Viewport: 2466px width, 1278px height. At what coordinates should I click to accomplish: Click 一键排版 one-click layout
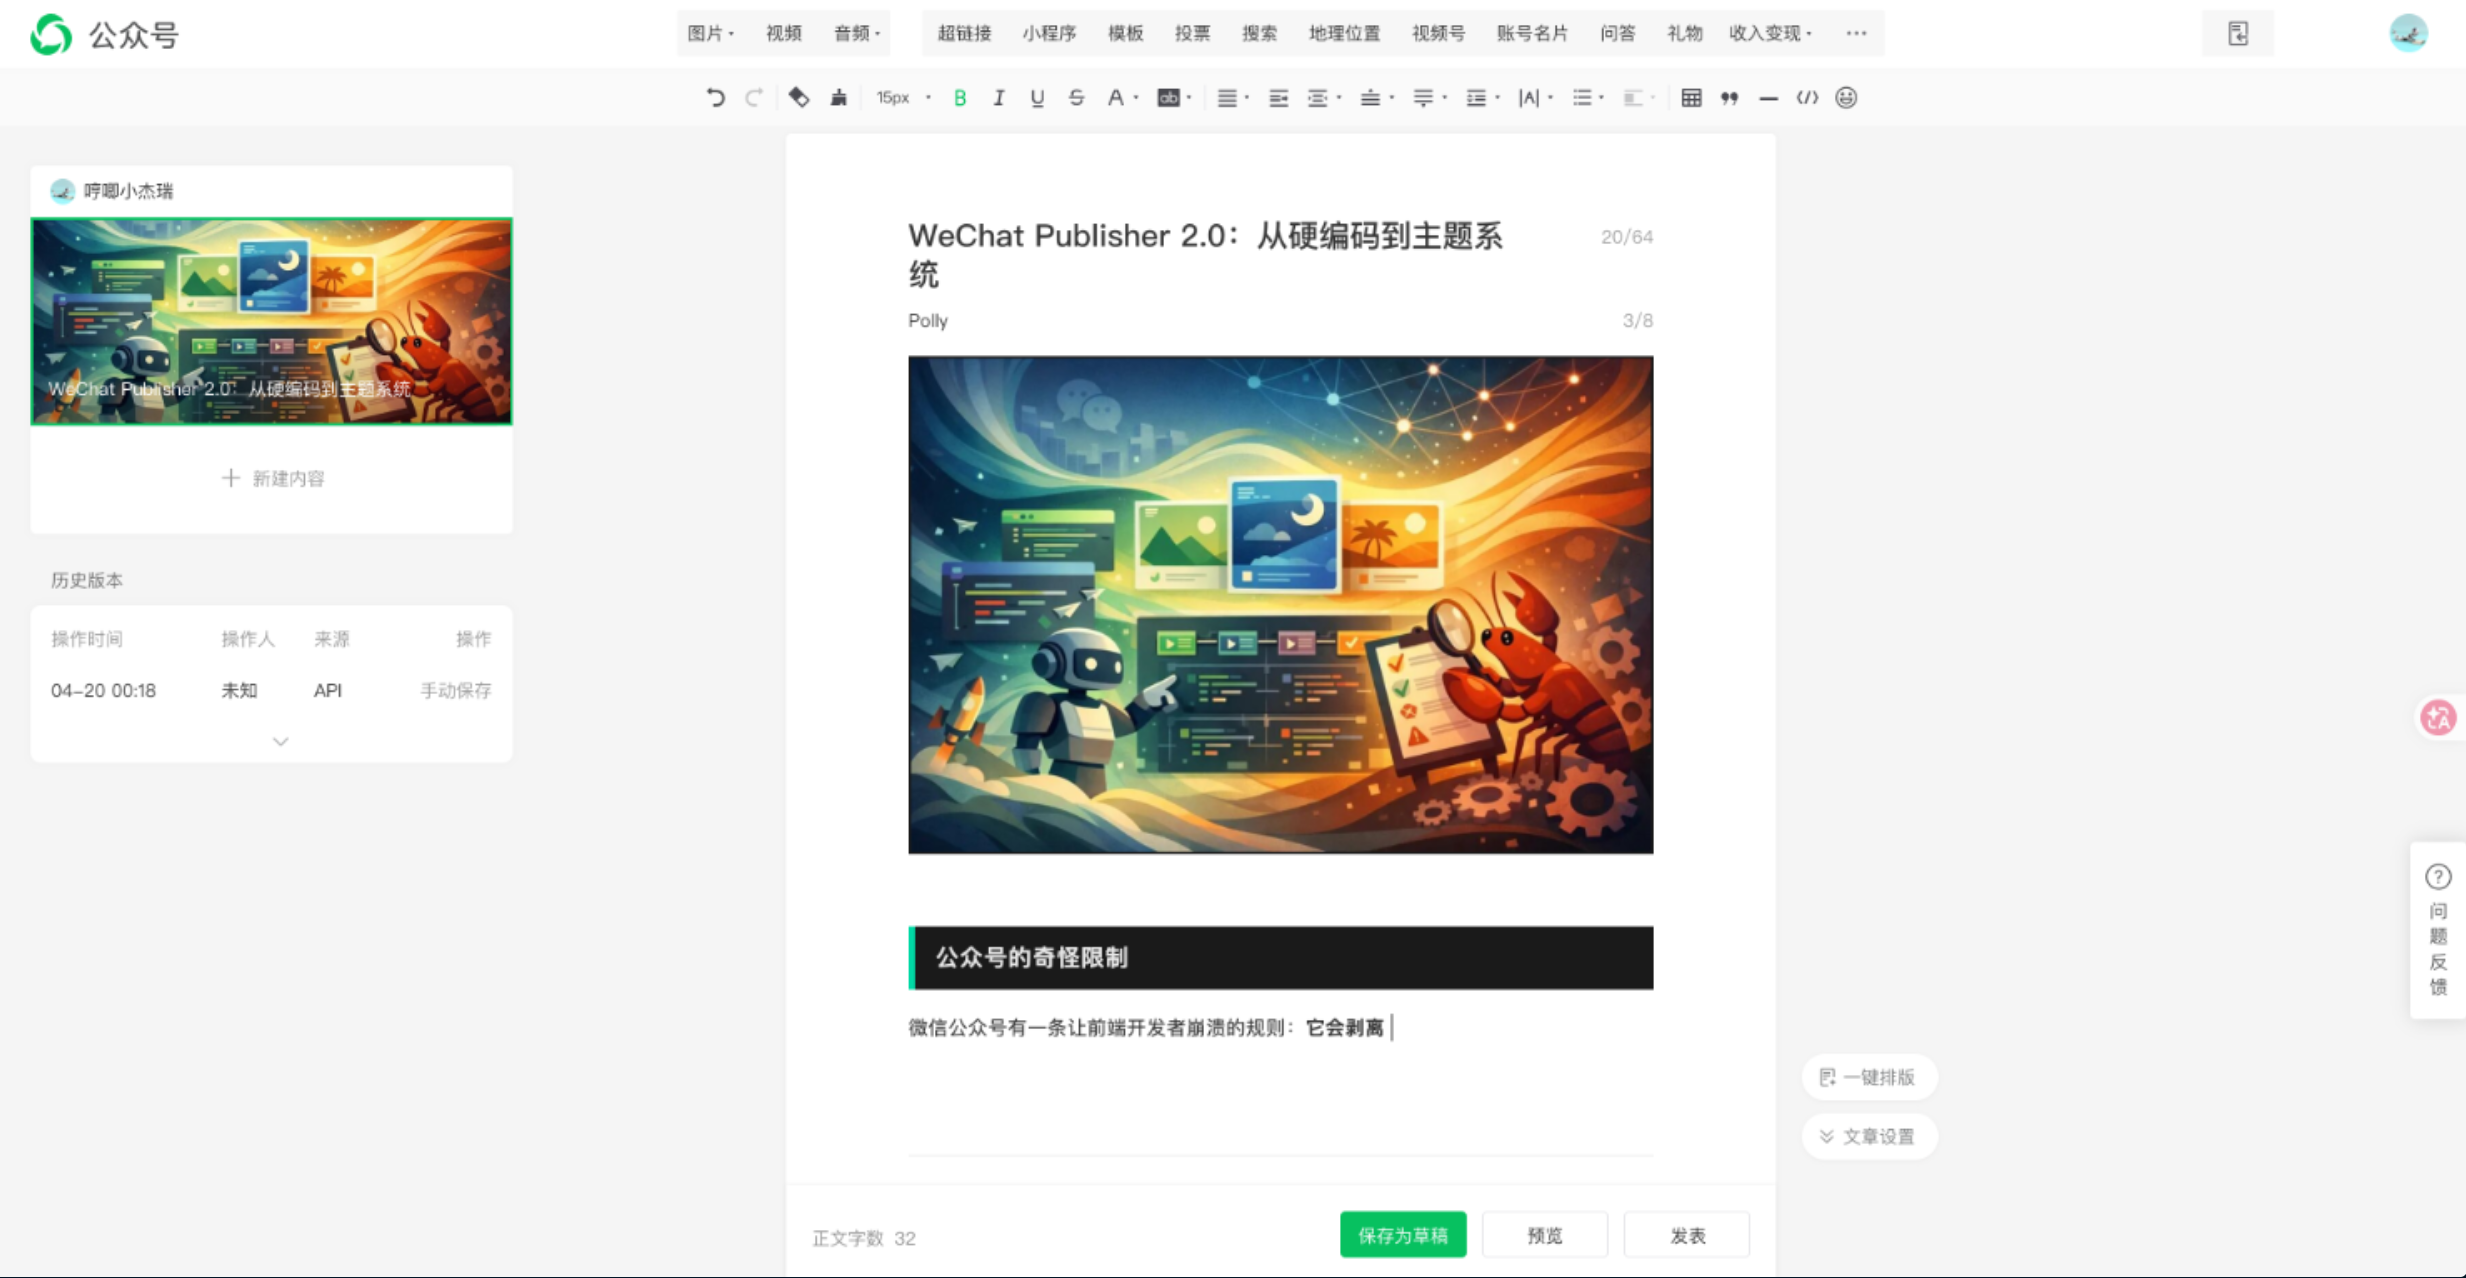point(1868,1077)
